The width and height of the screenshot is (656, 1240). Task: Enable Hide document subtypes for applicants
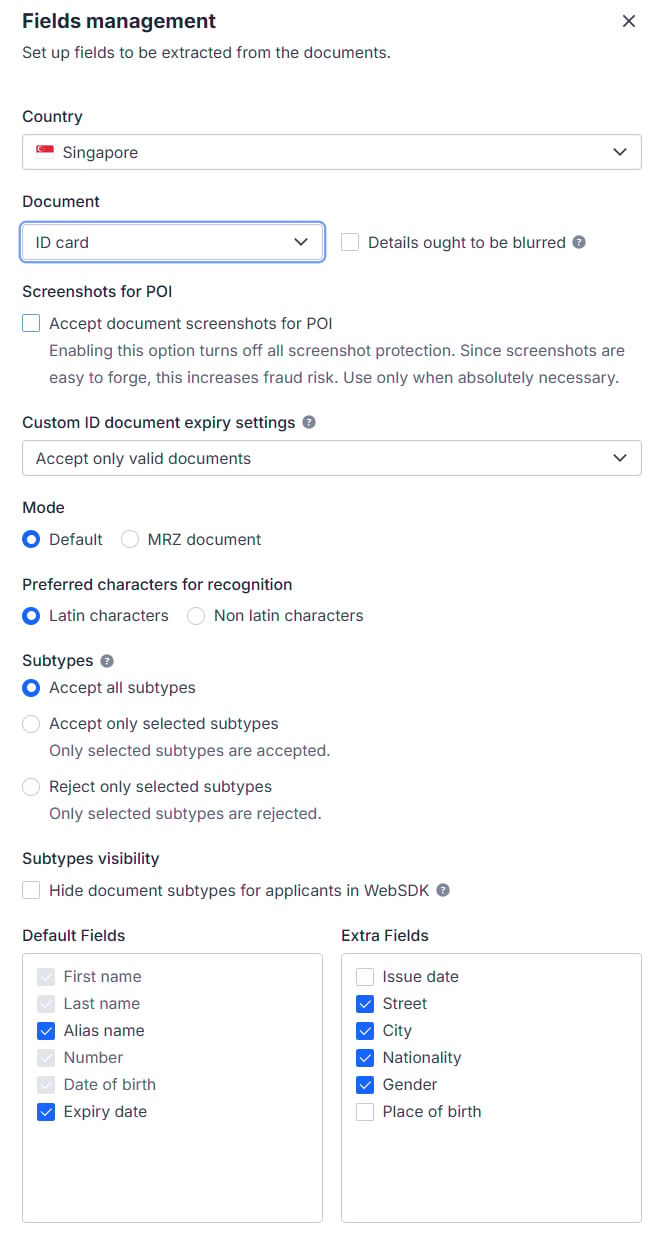[x=31, y=890]
